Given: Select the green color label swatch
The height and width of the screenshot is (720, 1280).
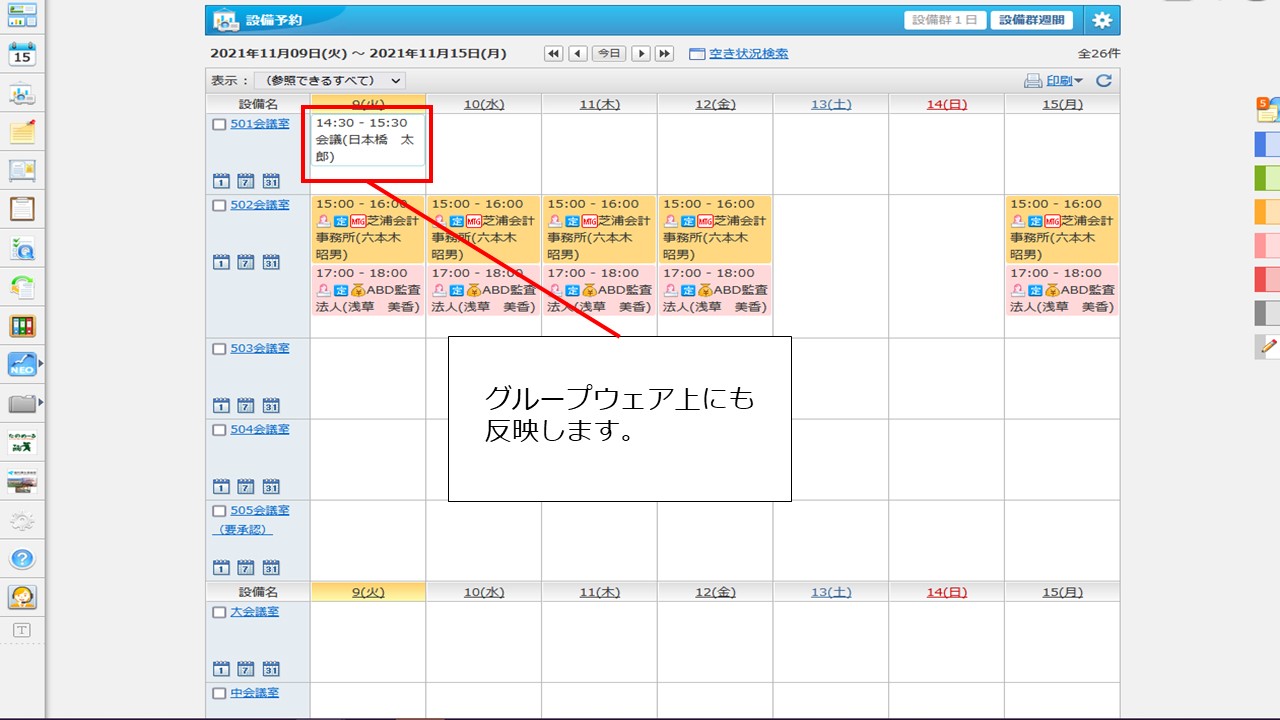Looking at the screenshot, I should 1266,178.
